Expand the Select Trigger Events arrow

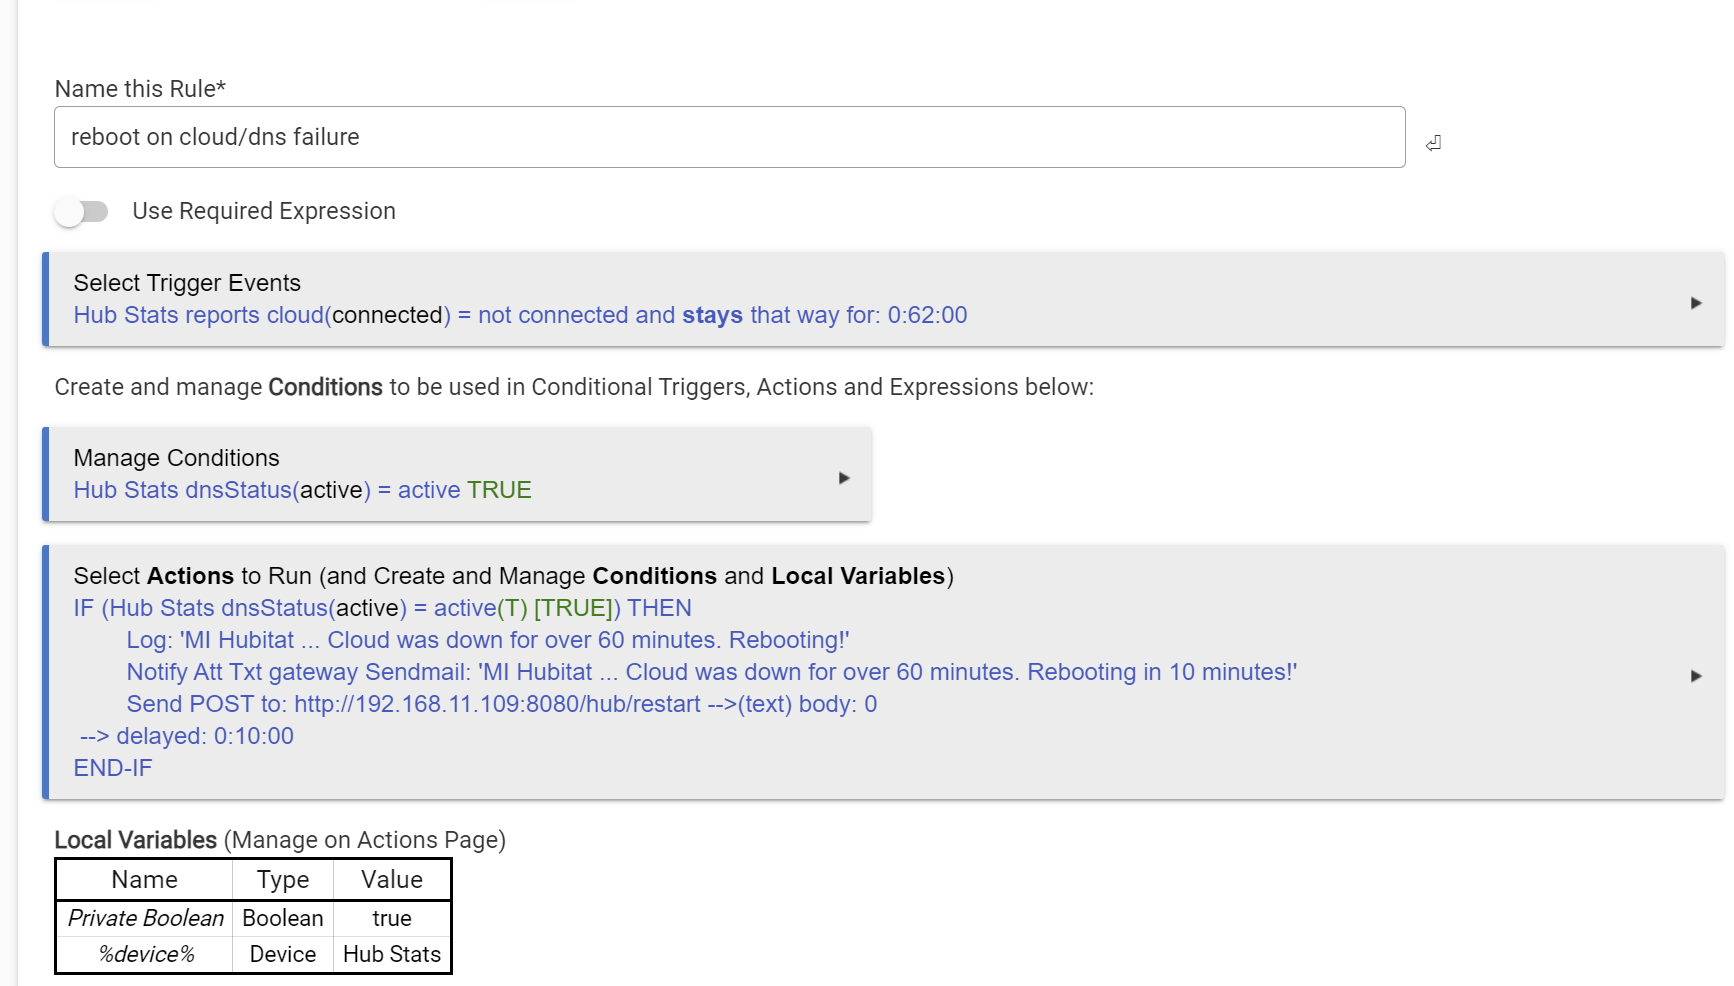pyautogui.click(x=1695, y=303)
